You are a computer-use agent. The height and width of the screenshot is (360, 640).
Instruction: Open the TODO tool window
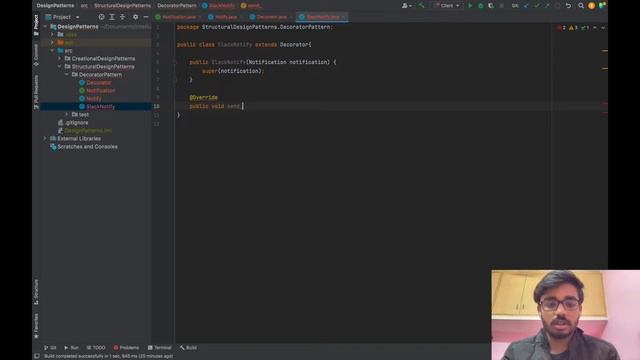point(96,348)
